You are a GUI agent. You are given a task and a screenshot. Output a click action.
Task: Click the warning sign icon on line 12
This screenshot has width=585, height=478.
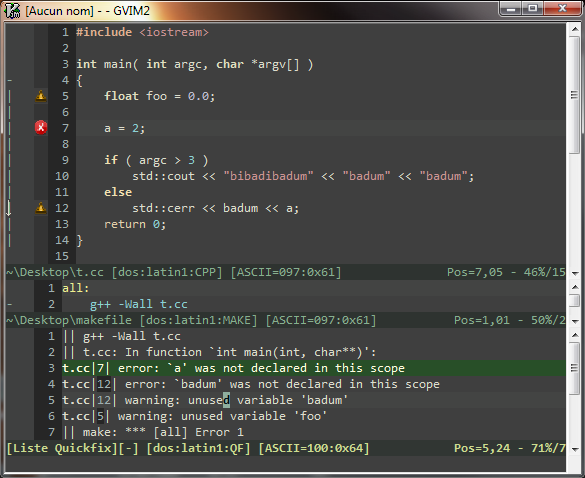coord(41,208)
